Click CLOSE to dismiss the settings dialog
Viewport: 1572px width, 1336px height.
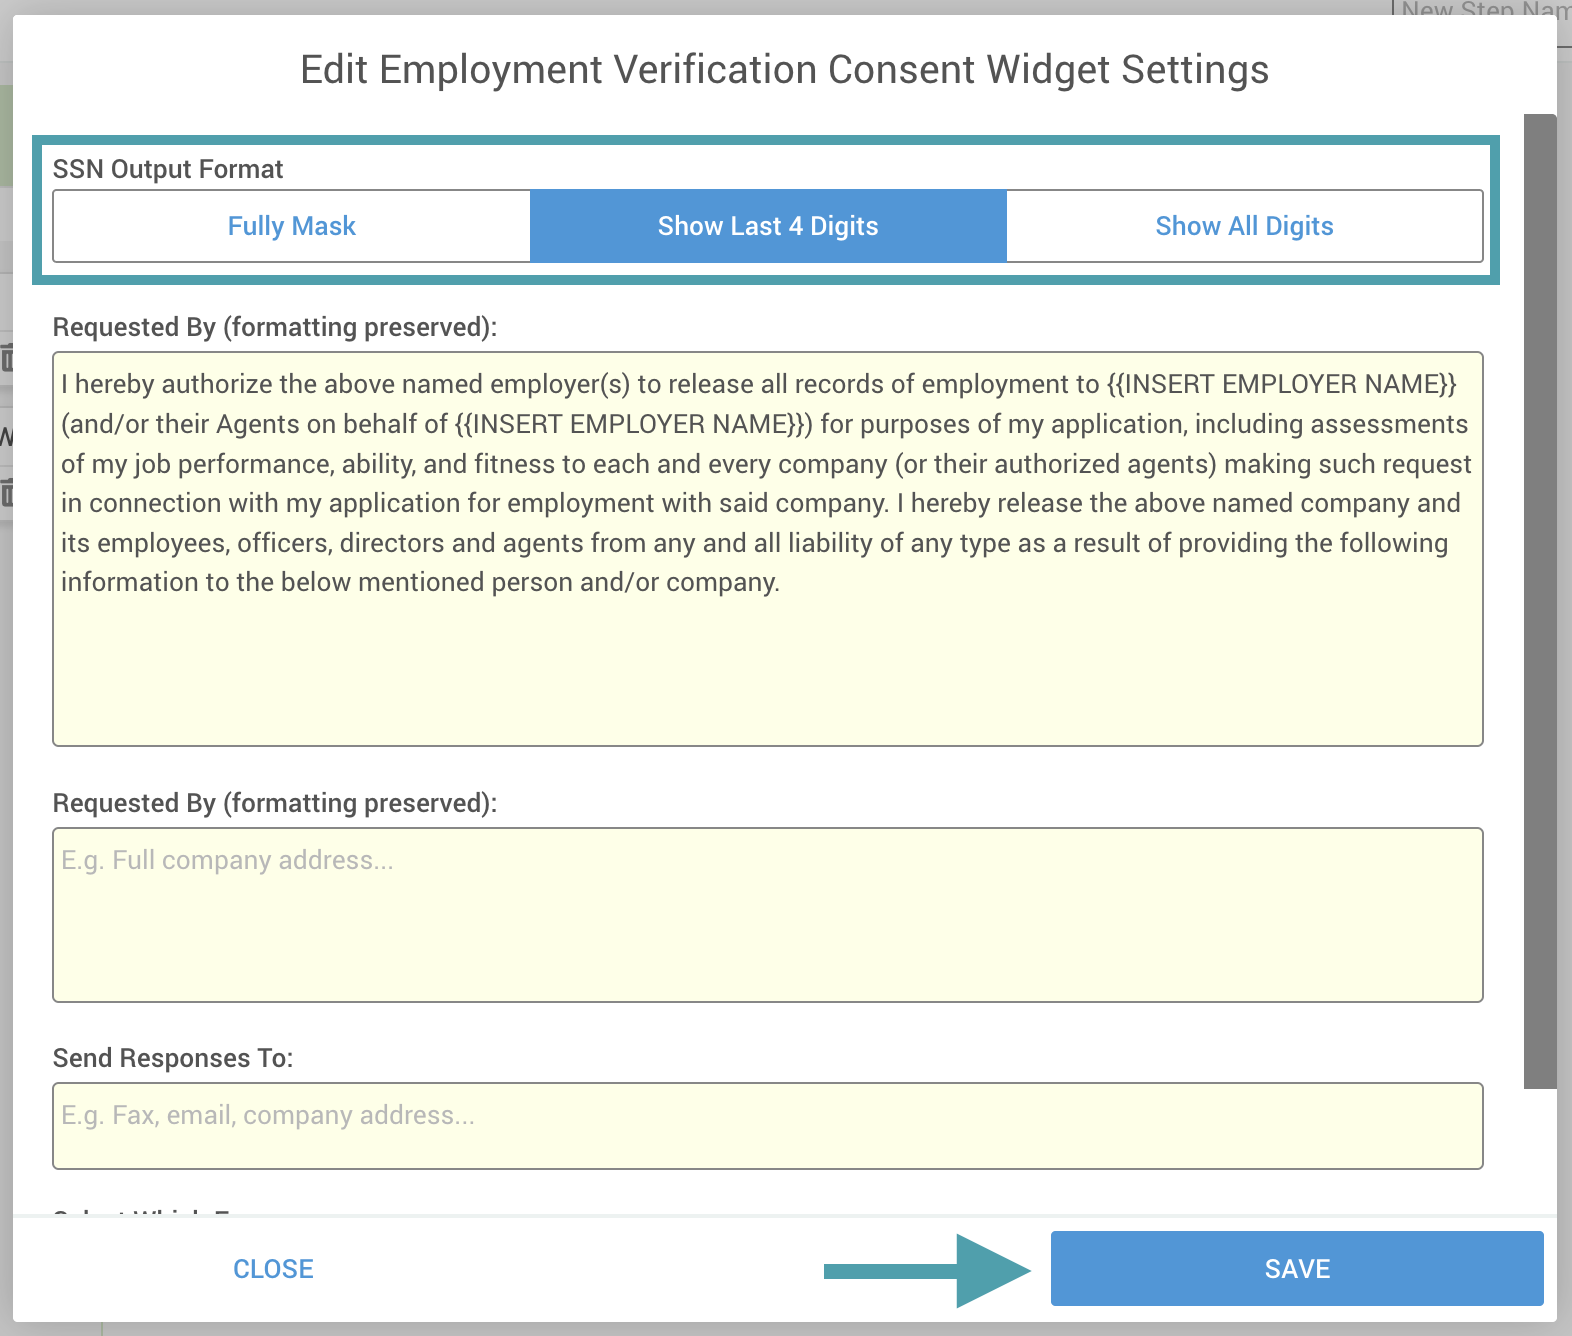coord(273,1268)
